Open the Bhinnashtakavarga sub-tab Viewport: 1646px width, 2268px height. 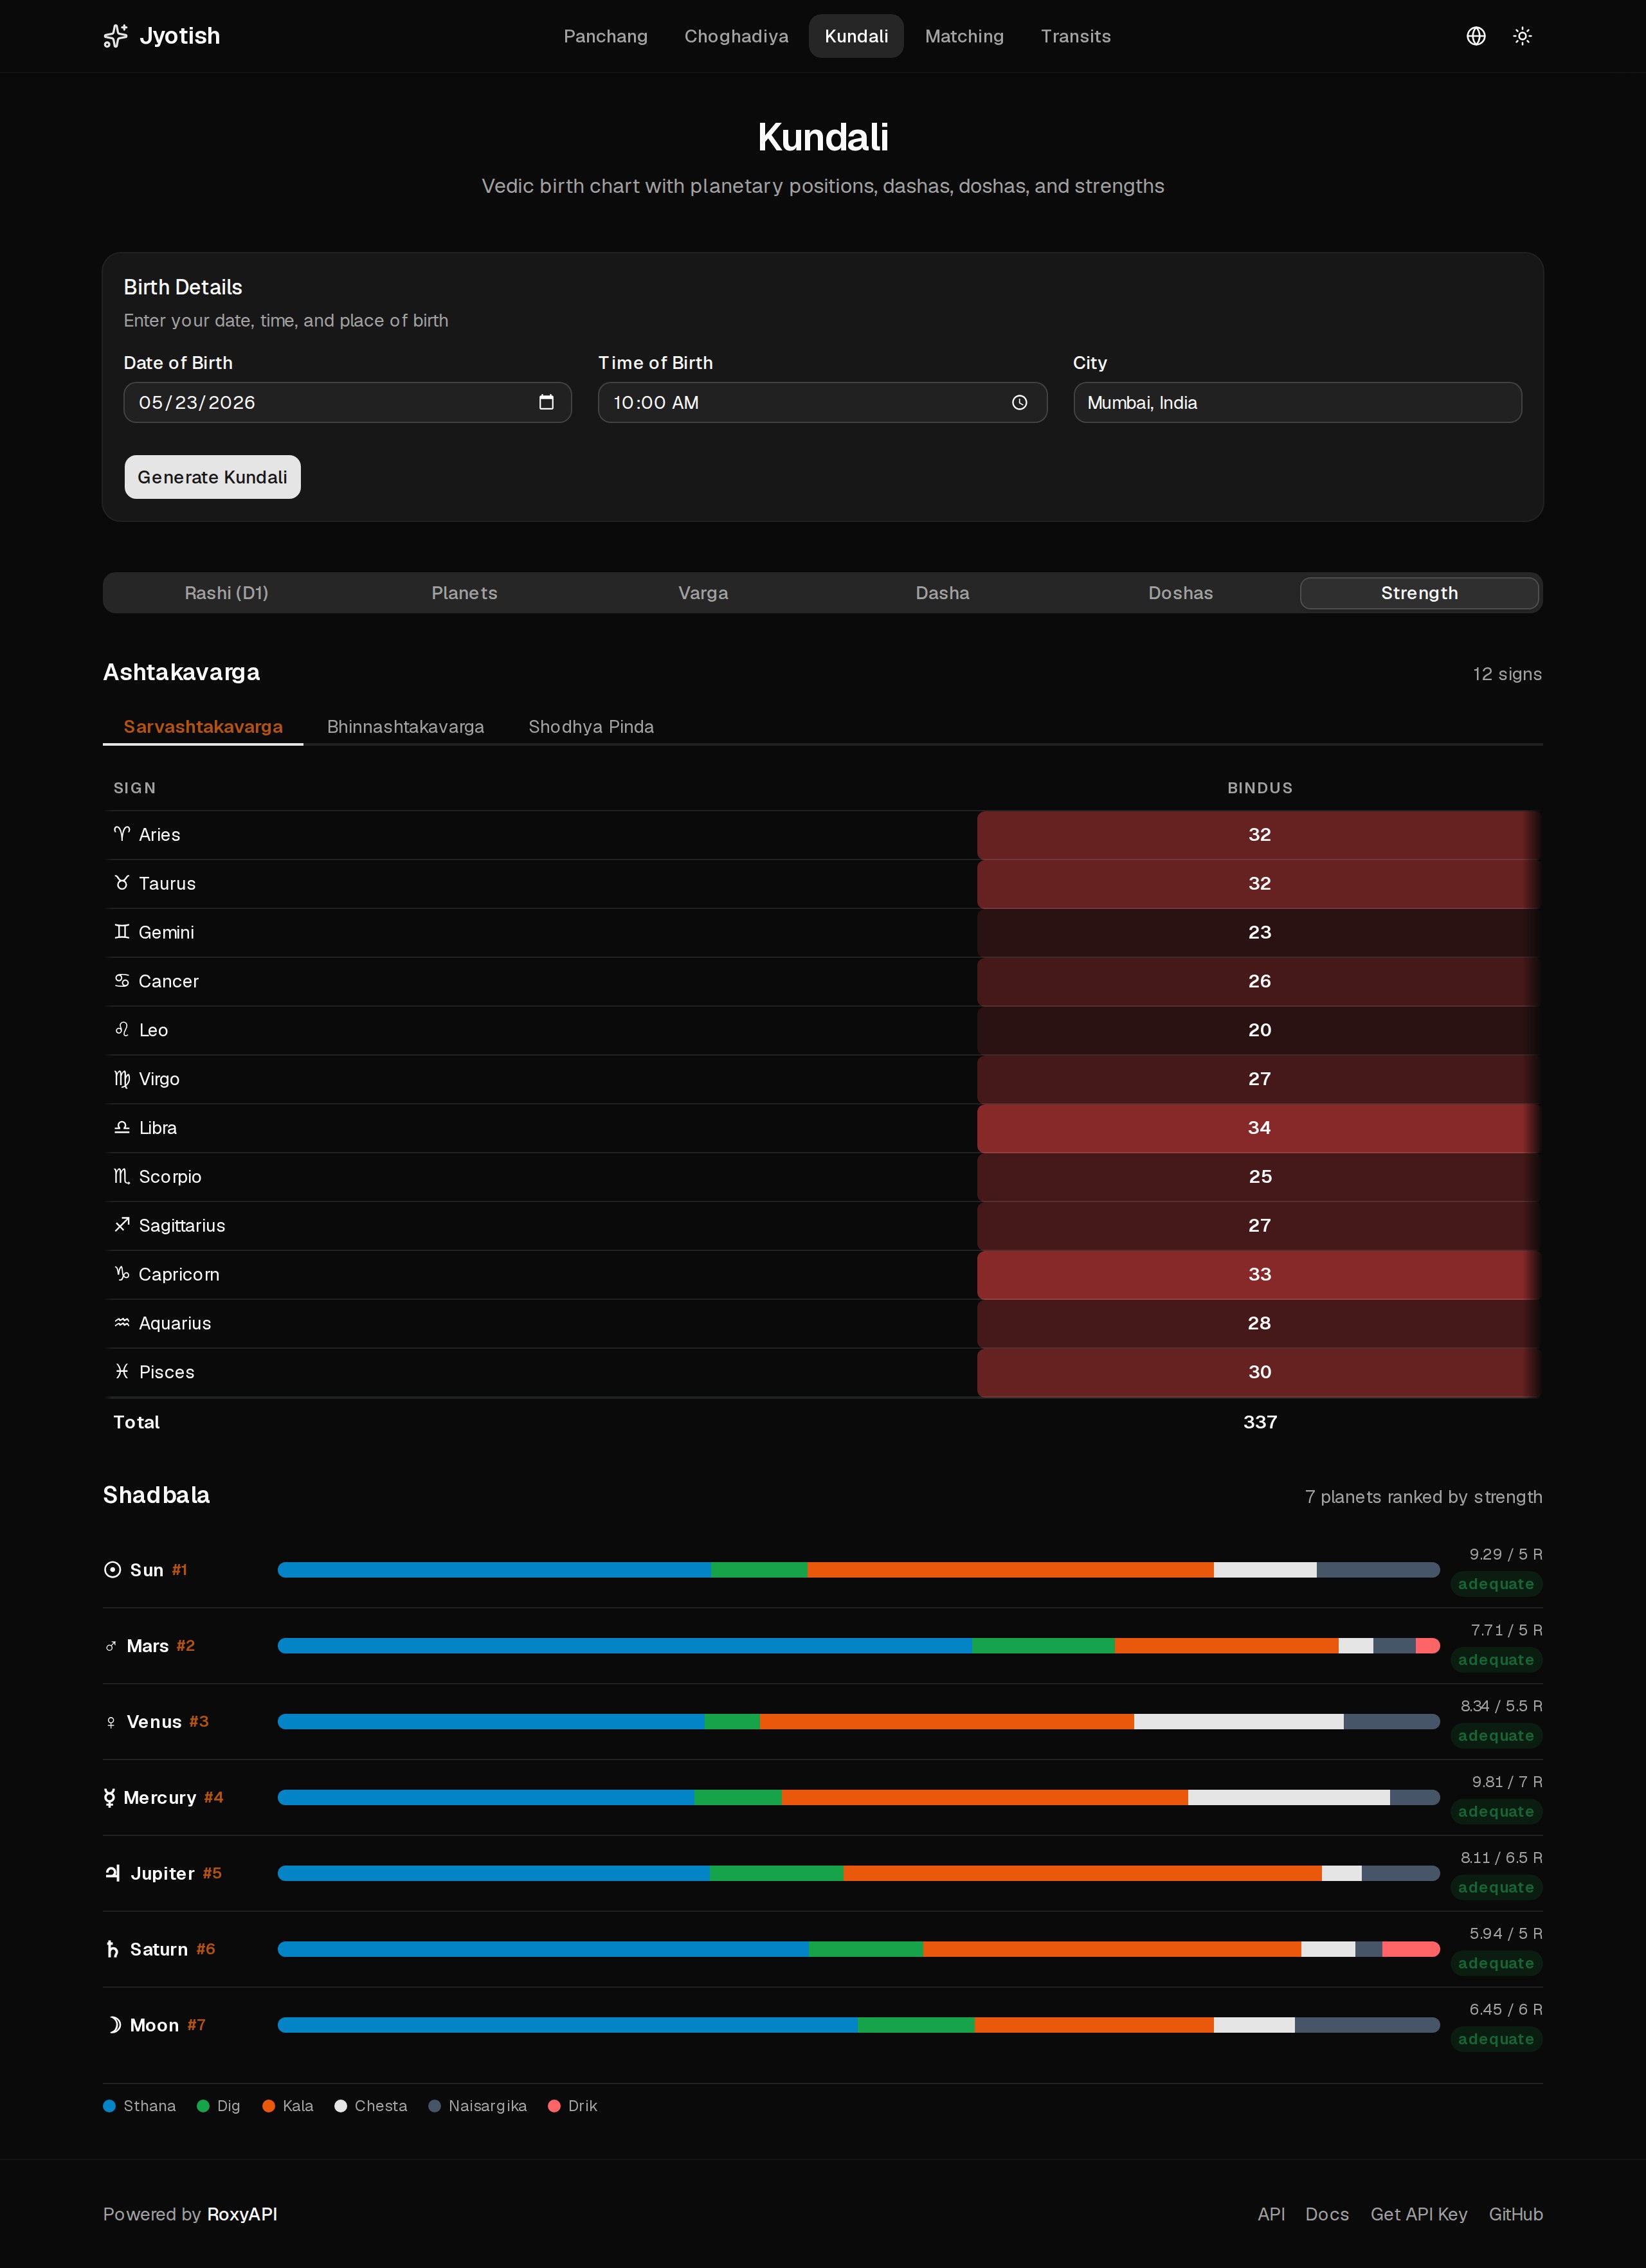[x=405, y=727]
